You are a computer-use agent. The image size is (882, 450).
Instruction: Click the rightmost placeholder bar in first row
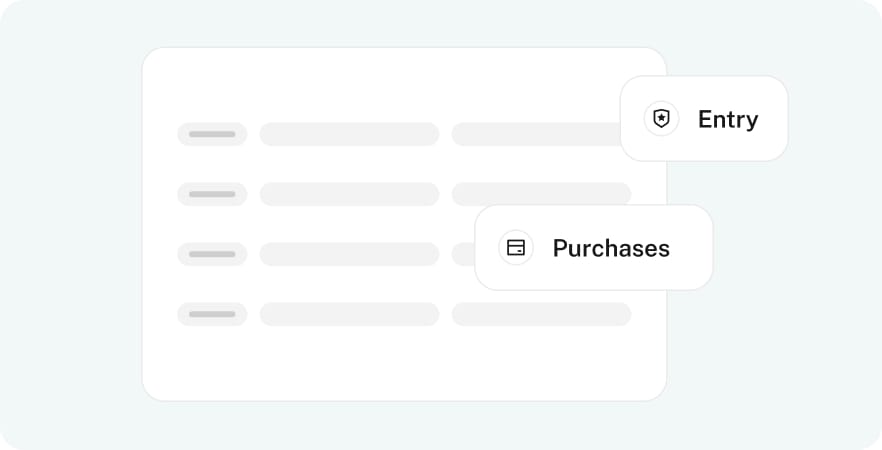coord(536,134)
